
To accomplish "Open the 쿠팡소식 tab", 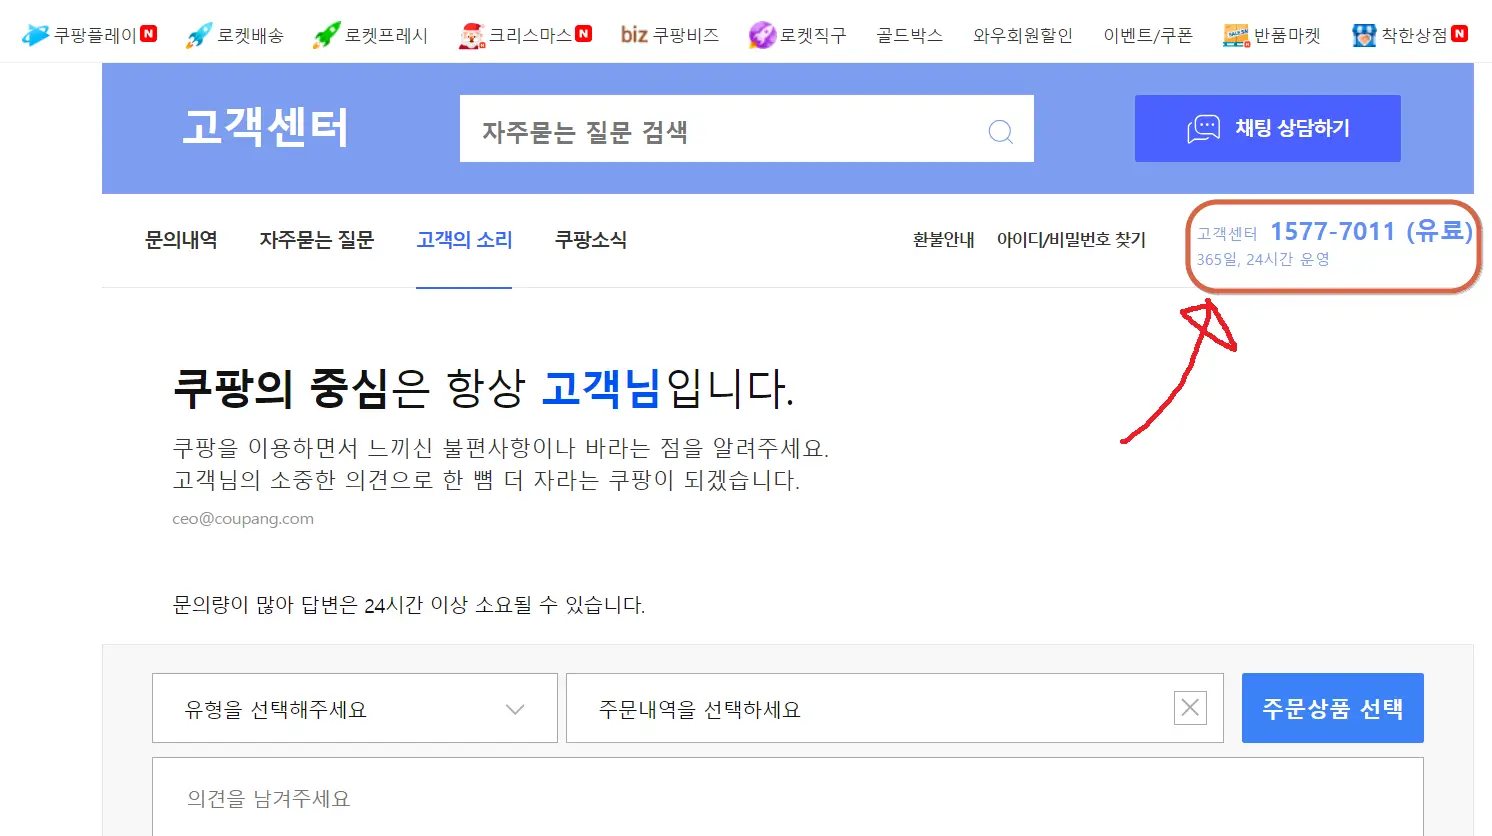I will point(589,240).
